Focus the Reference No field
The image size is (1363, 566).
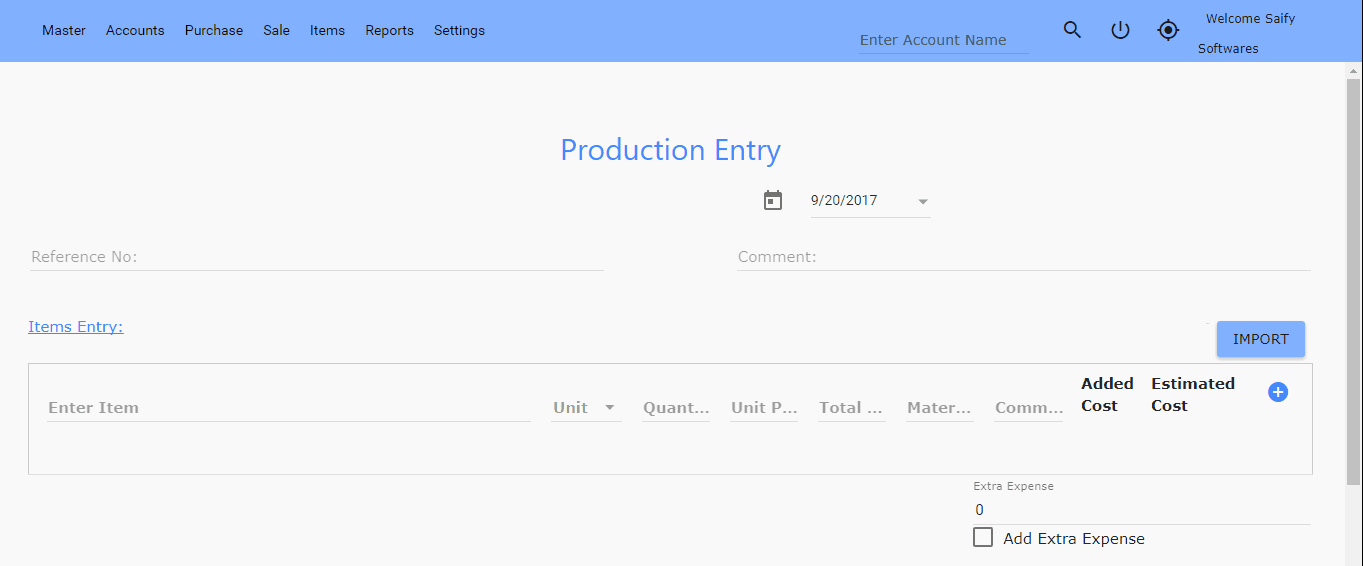[x=316, y=257]
